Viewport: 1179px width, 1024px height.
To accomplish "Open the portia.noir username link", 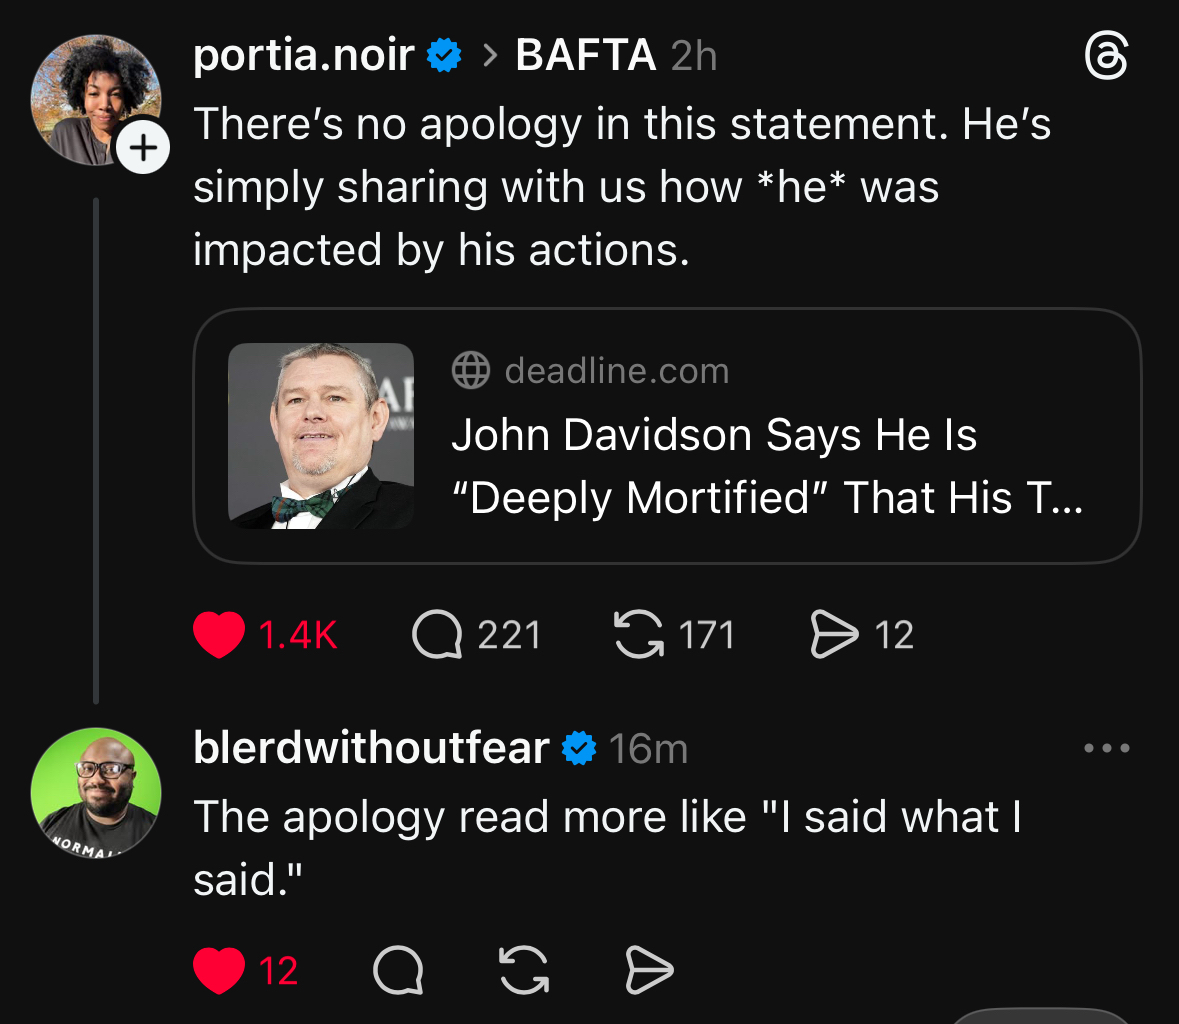I will tap(303, 56).
